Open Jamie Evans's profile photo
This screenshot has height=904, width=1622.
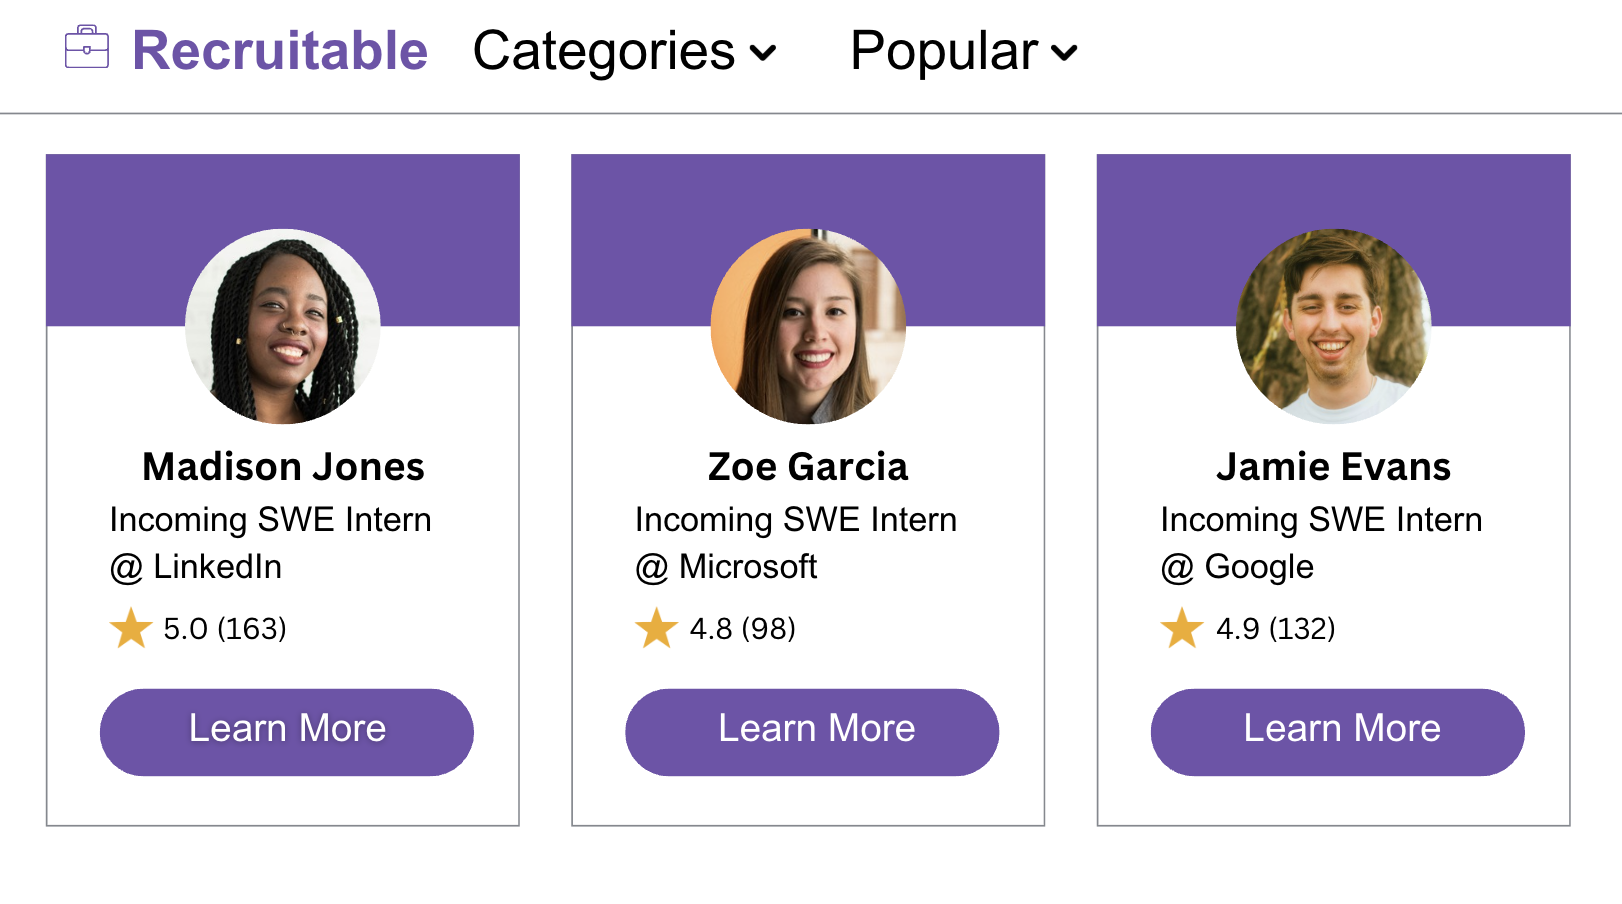(1333, 326)
